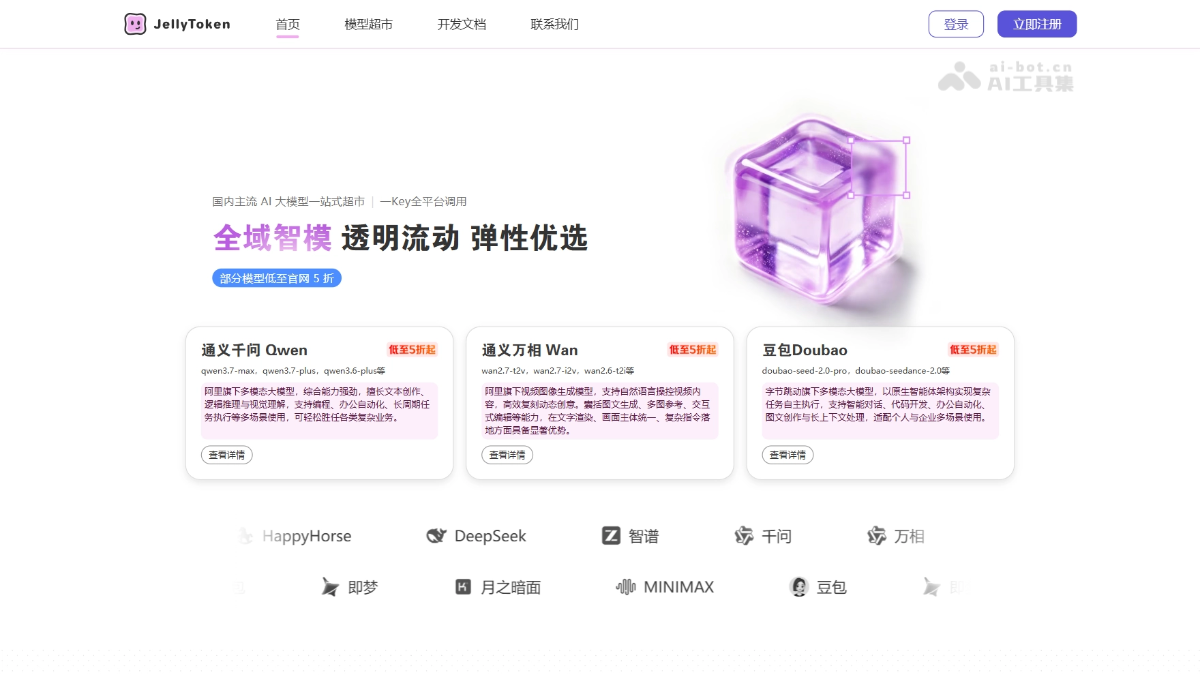This screenshot has height=675, width=1200.
Task: View details for 豆包Doubao card
Action: (x=788, y=455)
